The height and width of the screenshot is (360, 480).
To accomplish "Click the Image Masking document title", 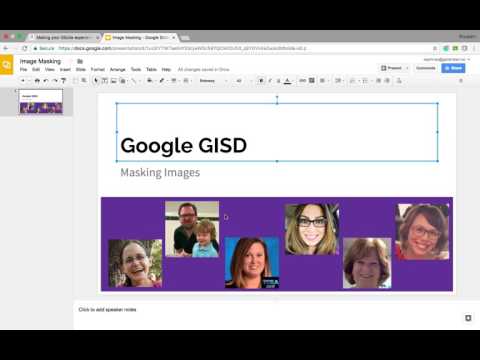I will [40, 61].
